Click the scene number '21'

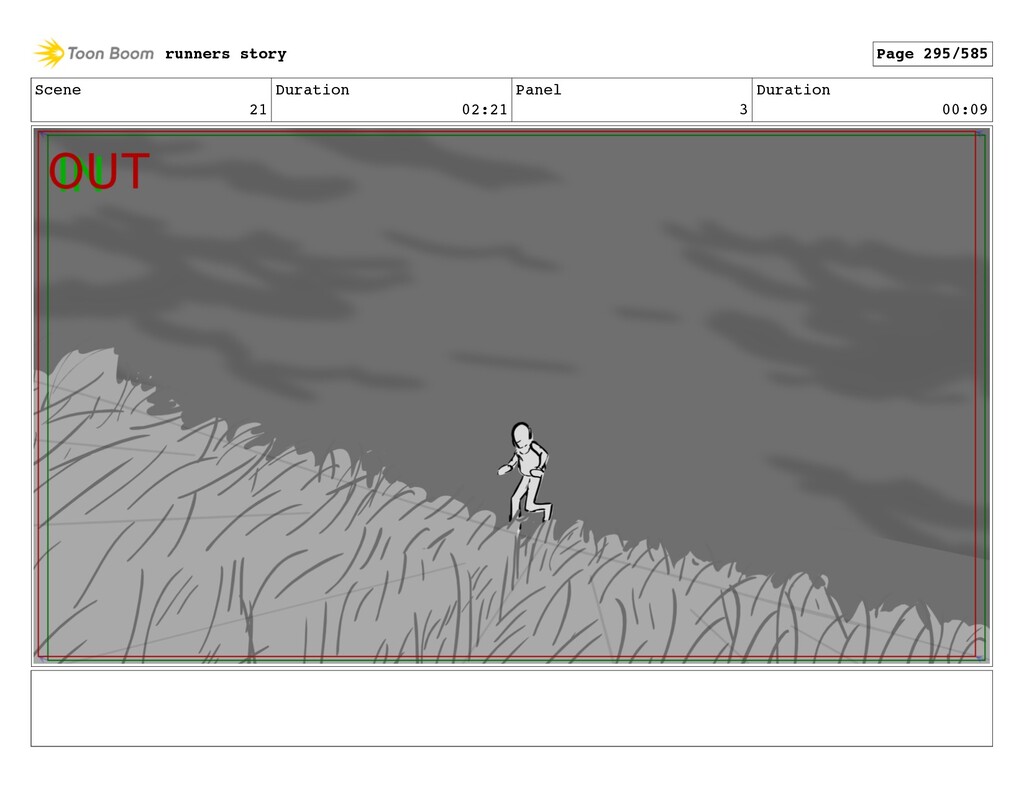(259, 110)
